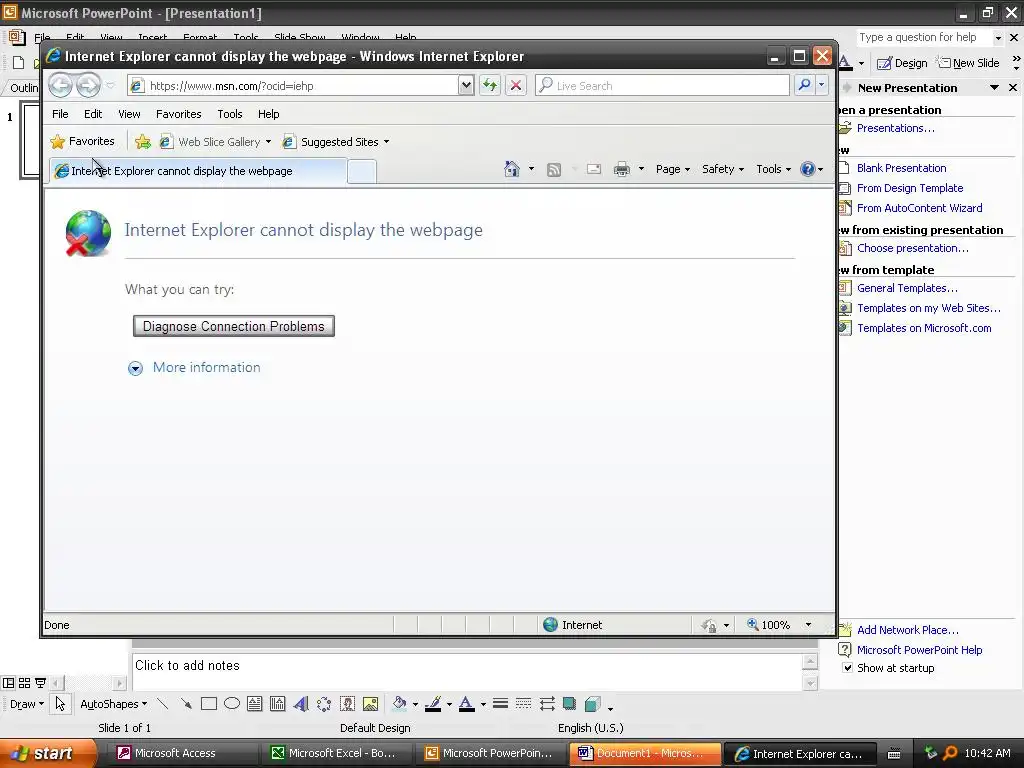
Task: Apply Fill Color bucket
Action: pos(399,704)
